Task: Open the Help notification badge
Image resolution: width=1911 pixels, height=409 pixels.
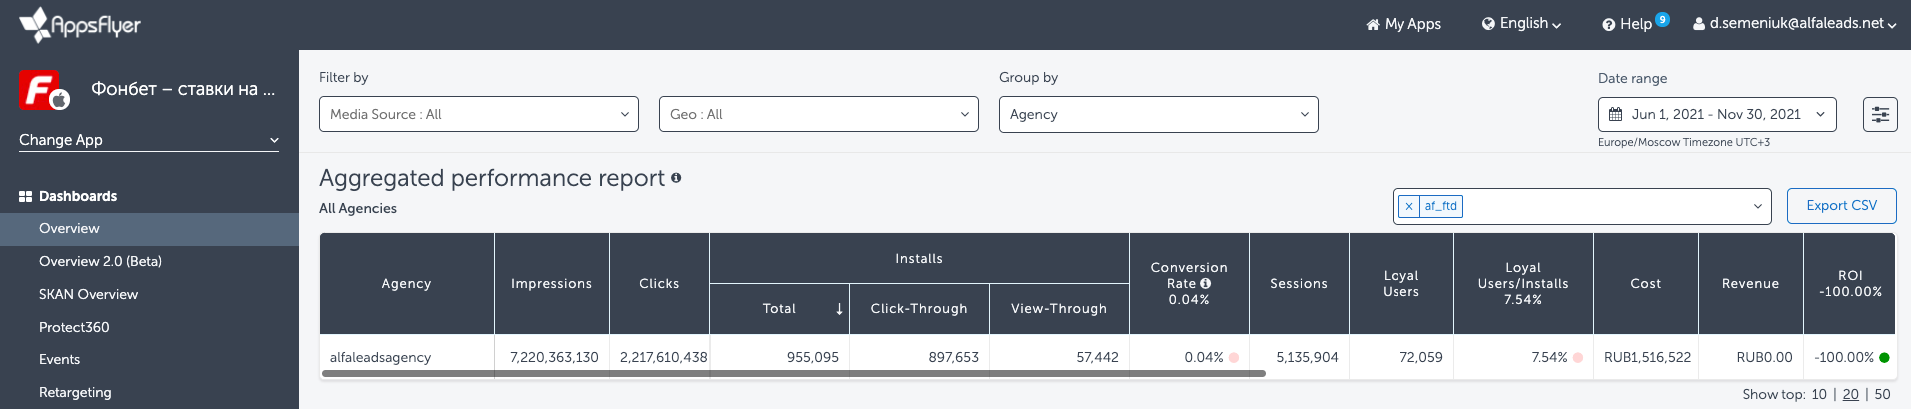Action: click(x=1662, y=19)
